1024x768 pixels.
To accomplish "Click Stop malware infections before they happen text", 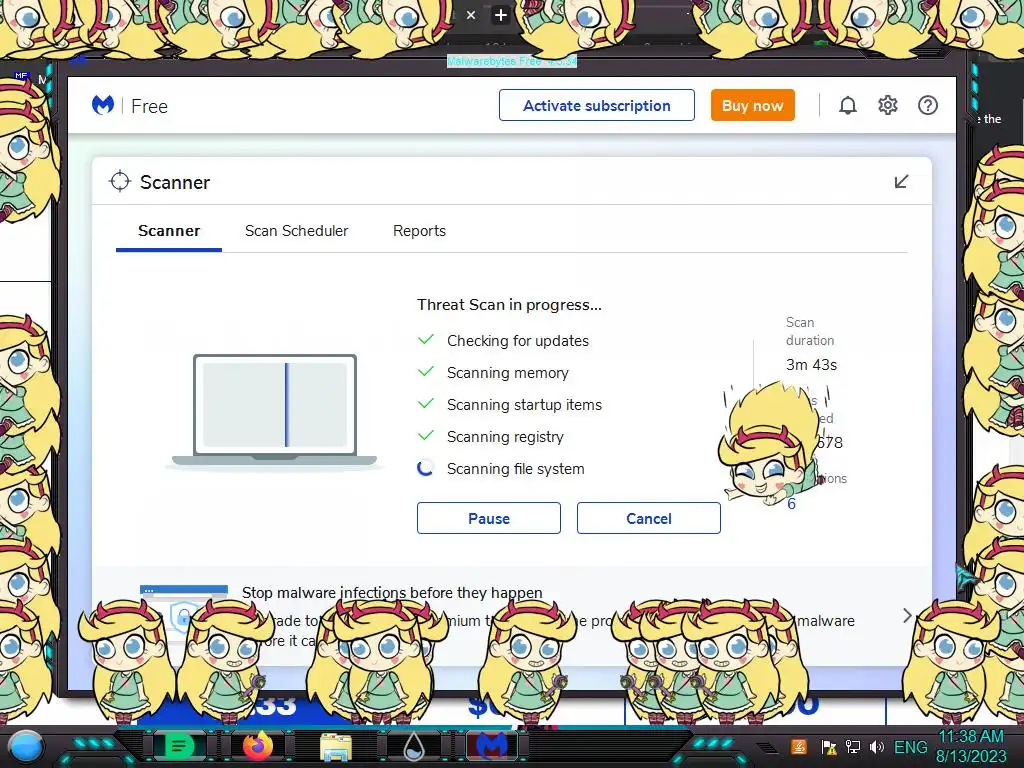I will coord(392,592).
